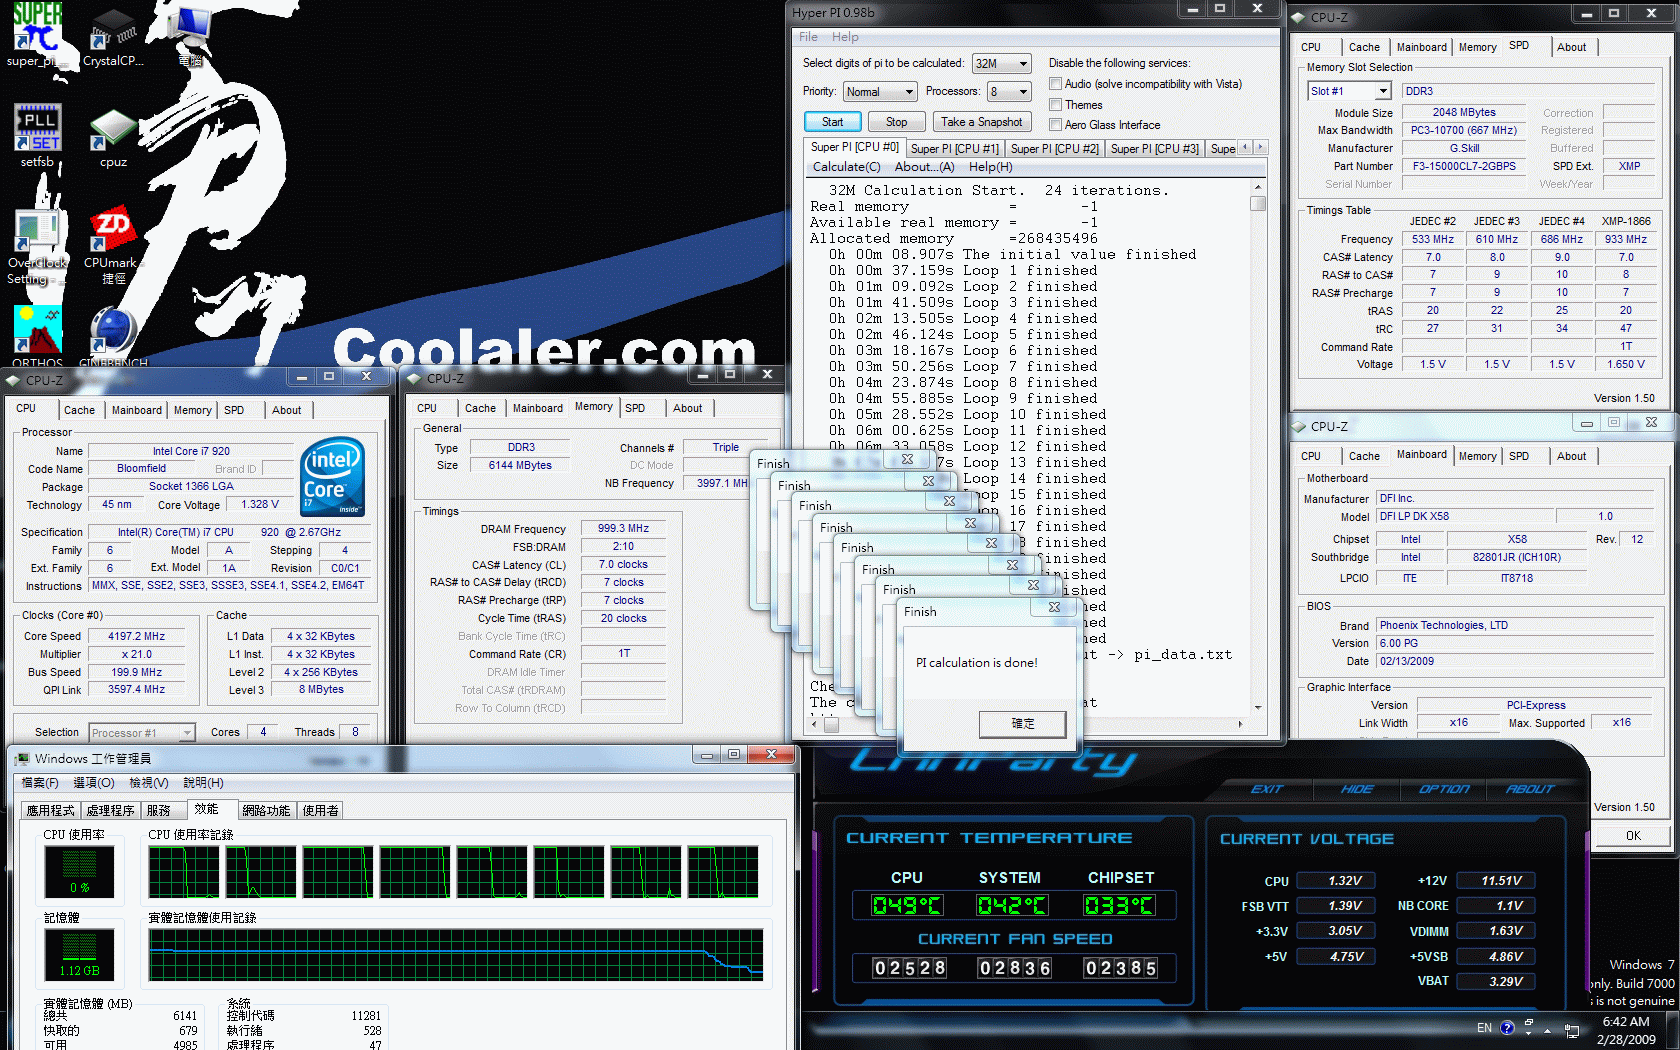1680x1050 pixels.
Task: Click the title icon of the CPU-Z CPU window
Action: coord(13,381)
